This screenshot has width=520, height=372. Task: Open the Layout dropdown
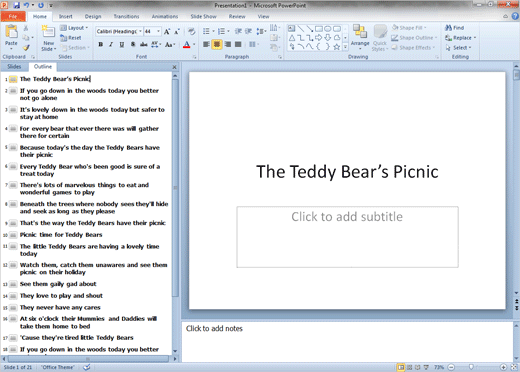pyautogui.click(x=74, y=28)
